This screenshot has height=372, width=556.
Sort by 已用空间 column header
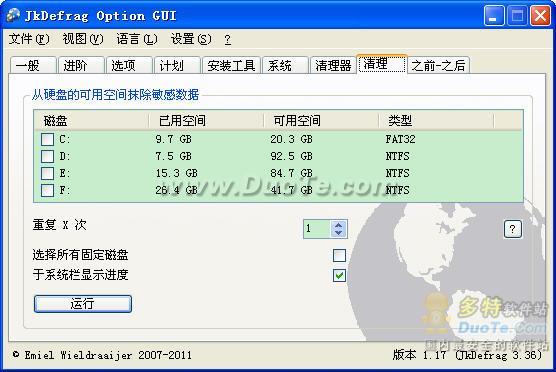coord(206,121)
